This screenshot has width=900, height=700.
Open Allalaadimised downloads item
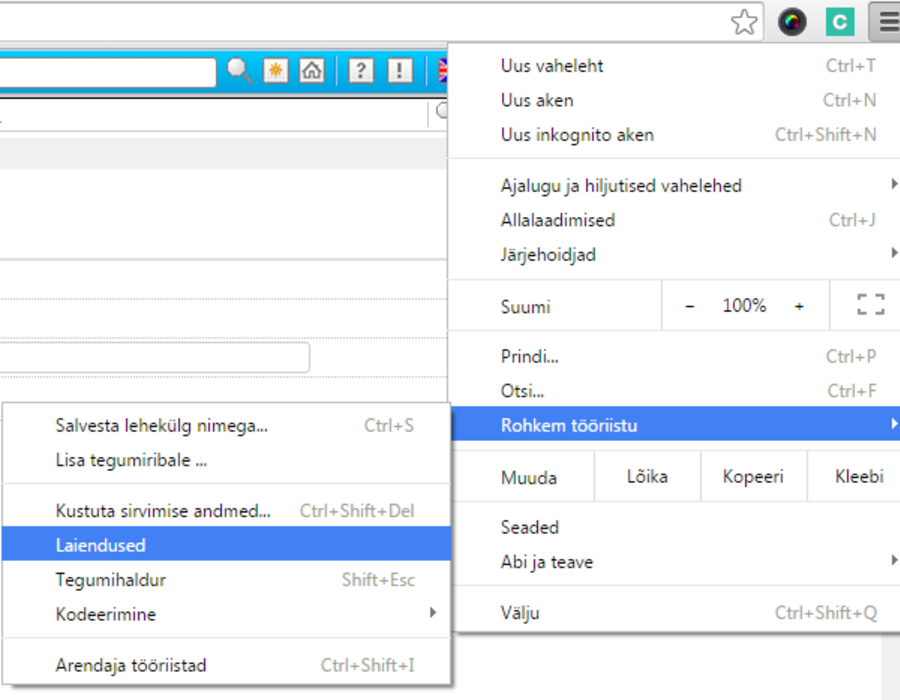coord(674,220)
